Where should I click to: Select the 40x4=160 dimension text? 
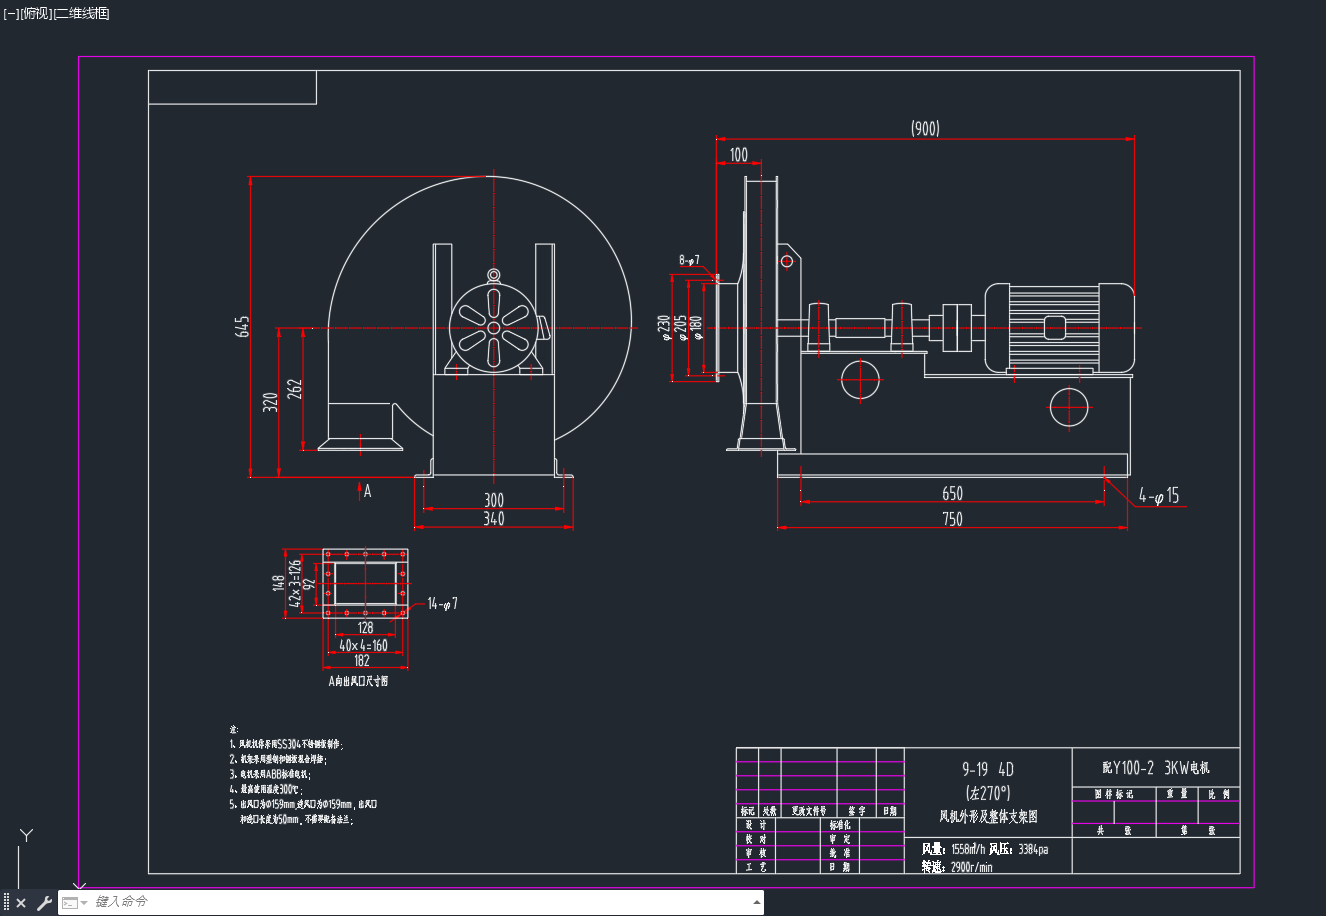coord(363,645)
